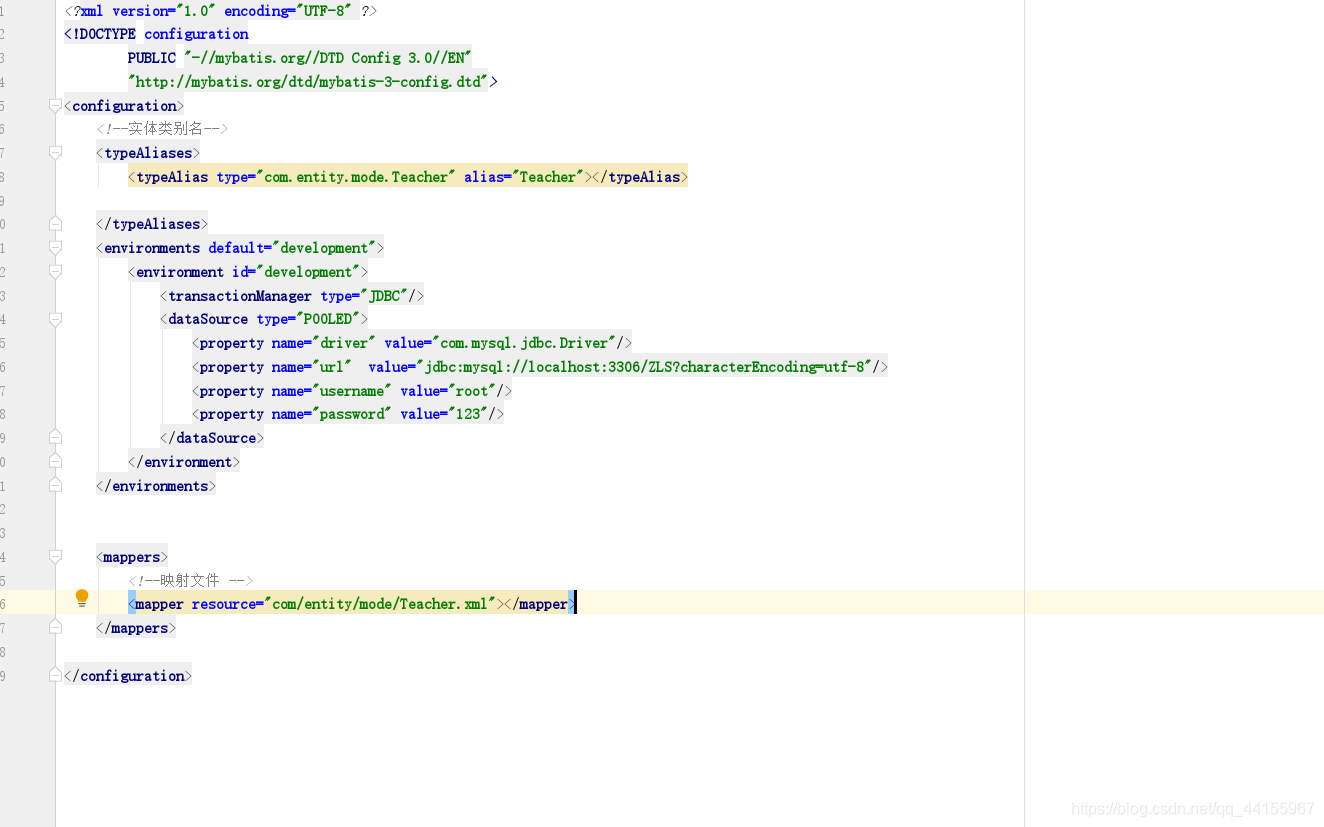Click the "映射文件" comment
Screen dimensions: 1324x827
(190, 580)
